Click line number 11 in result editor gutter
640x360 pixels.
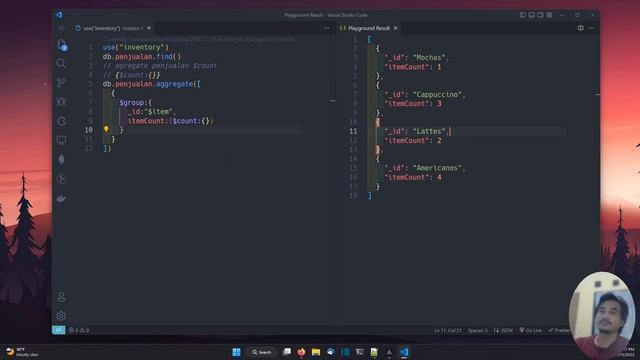click(x=353, y=131)
